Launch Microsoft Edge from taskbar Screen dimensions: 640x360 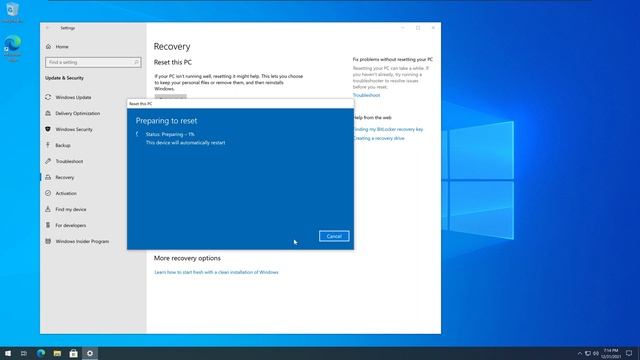point(41,353)
